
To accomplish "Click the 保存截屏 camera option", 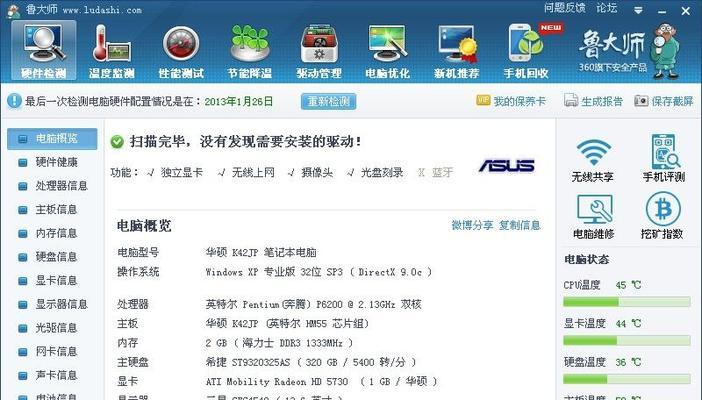I will tap(663, 101).
